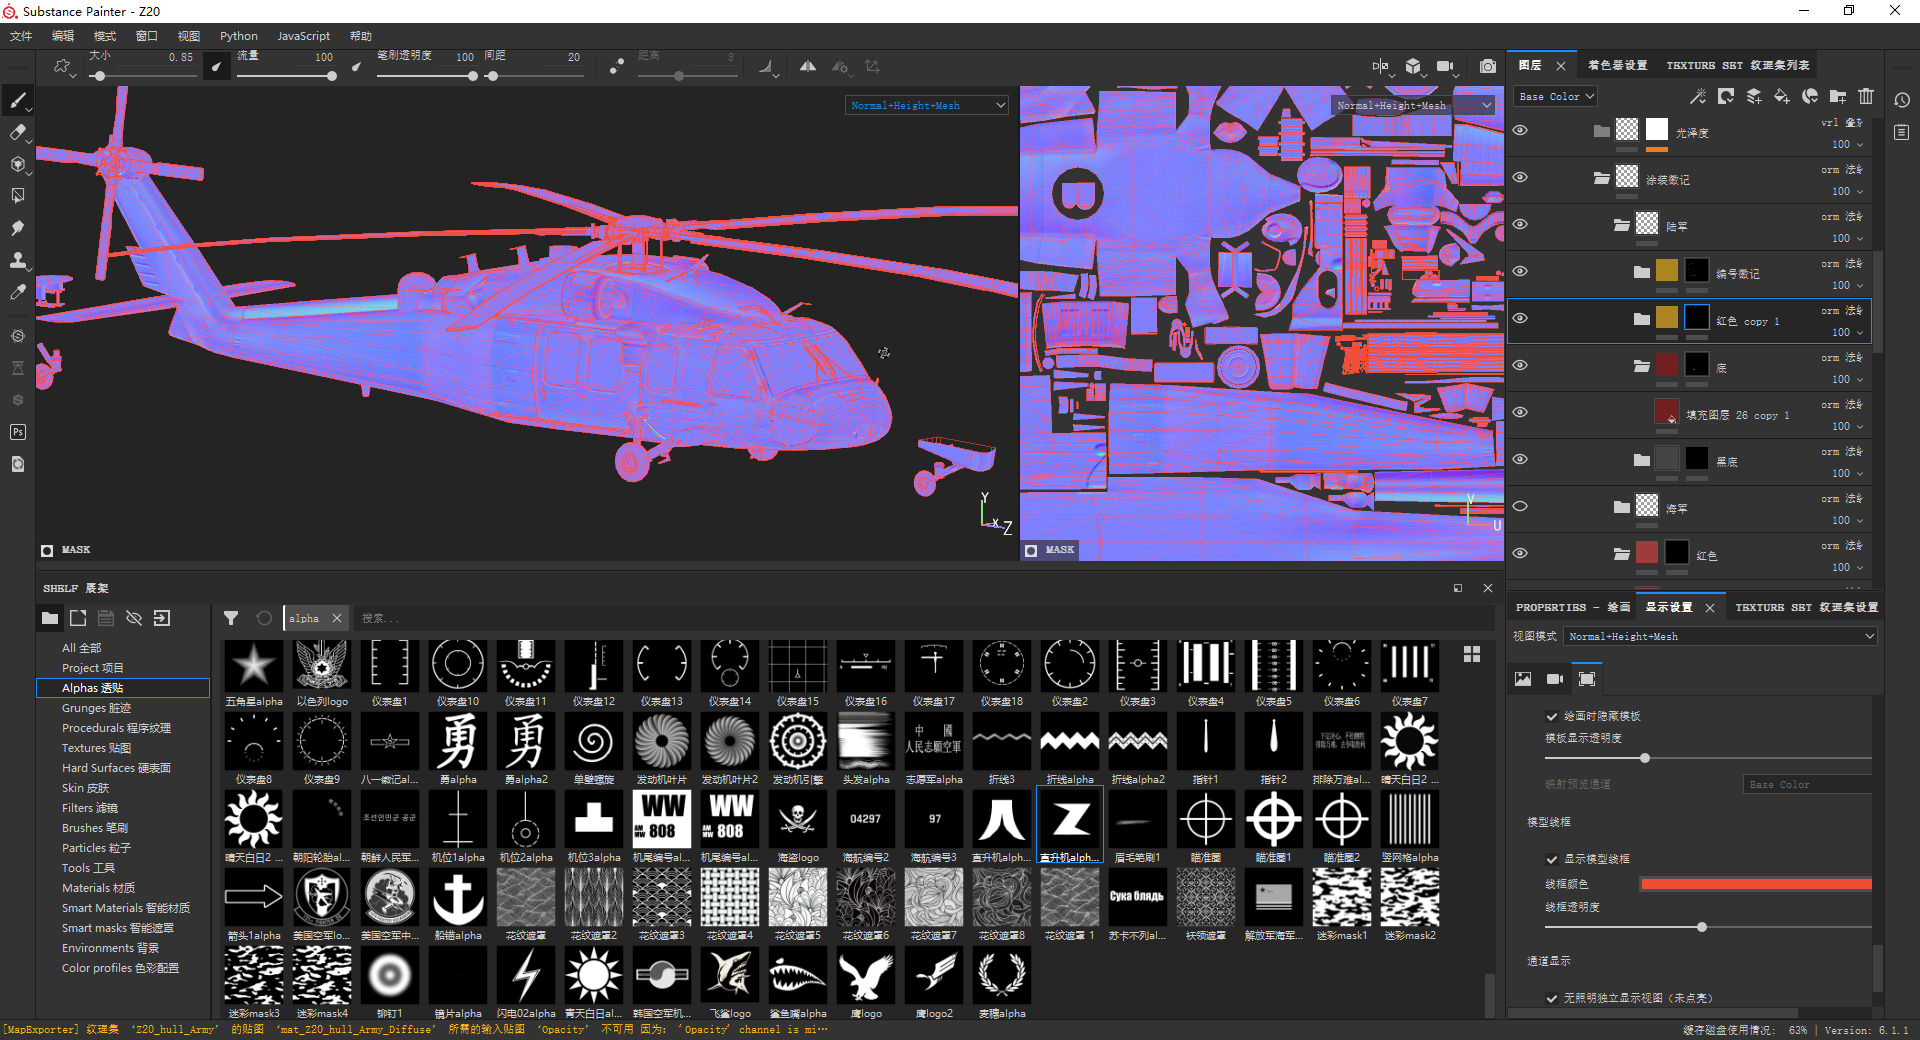Switch to 着色器设置 tab

tap(1617, 65)
